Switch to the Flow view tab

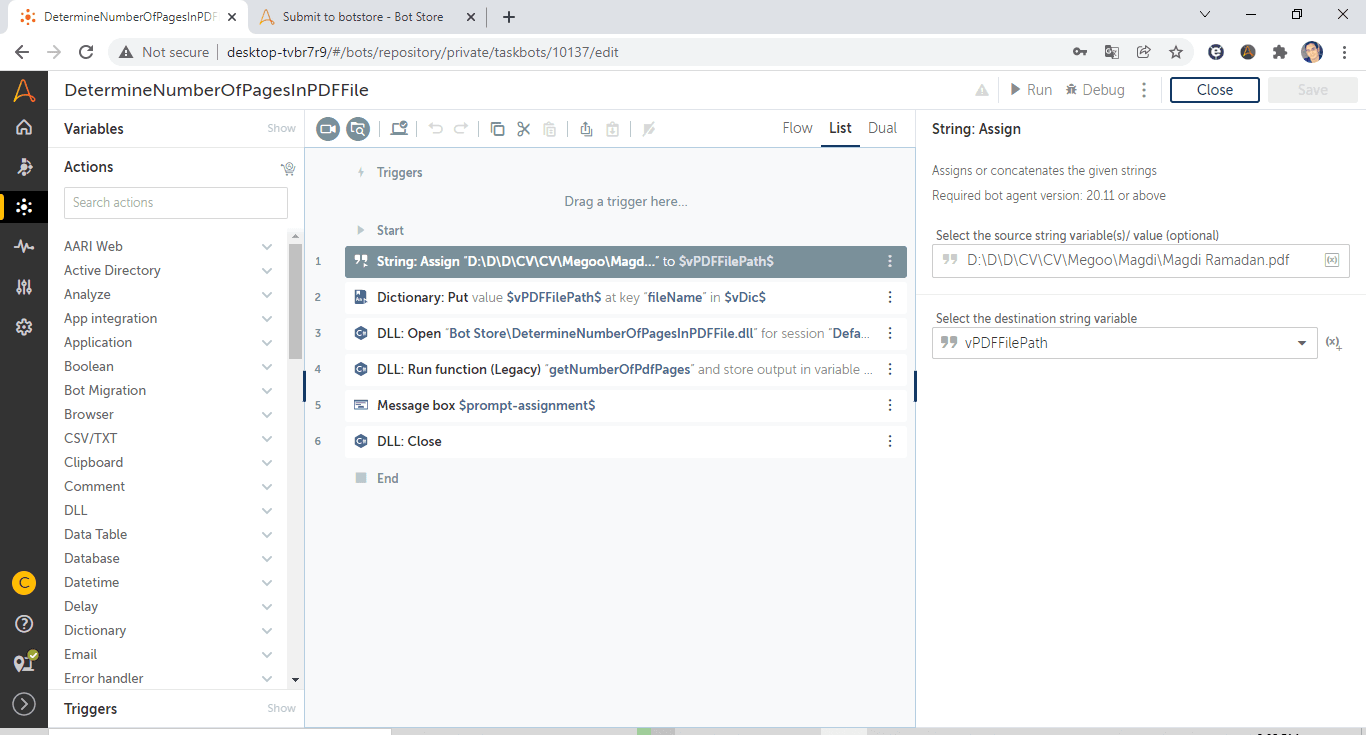(797, 128)
